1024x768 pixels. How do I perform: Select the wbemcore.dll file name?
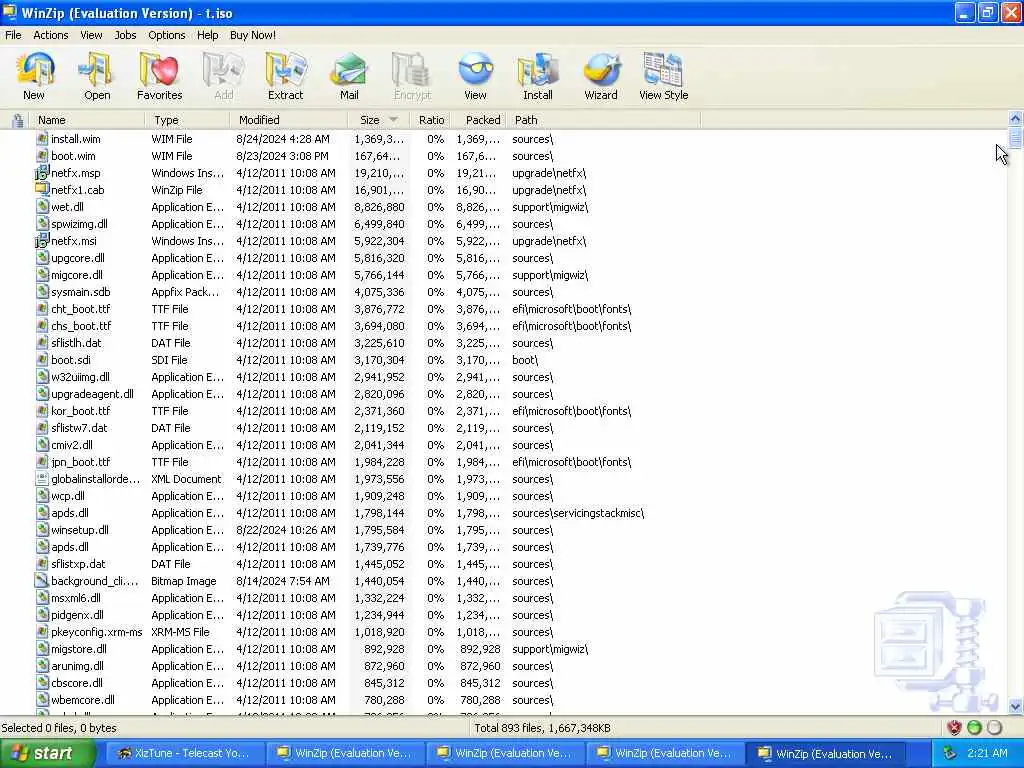82,699
